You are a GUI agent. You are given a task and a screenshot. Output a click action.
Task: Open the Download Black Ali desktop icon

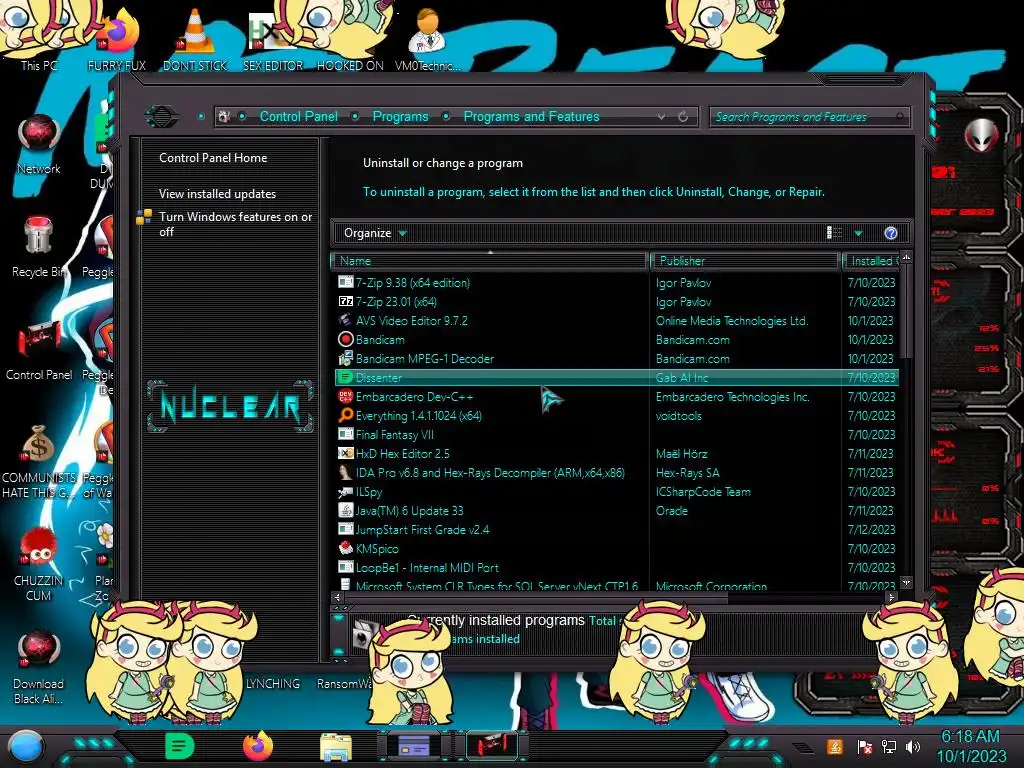click(39, 667)
